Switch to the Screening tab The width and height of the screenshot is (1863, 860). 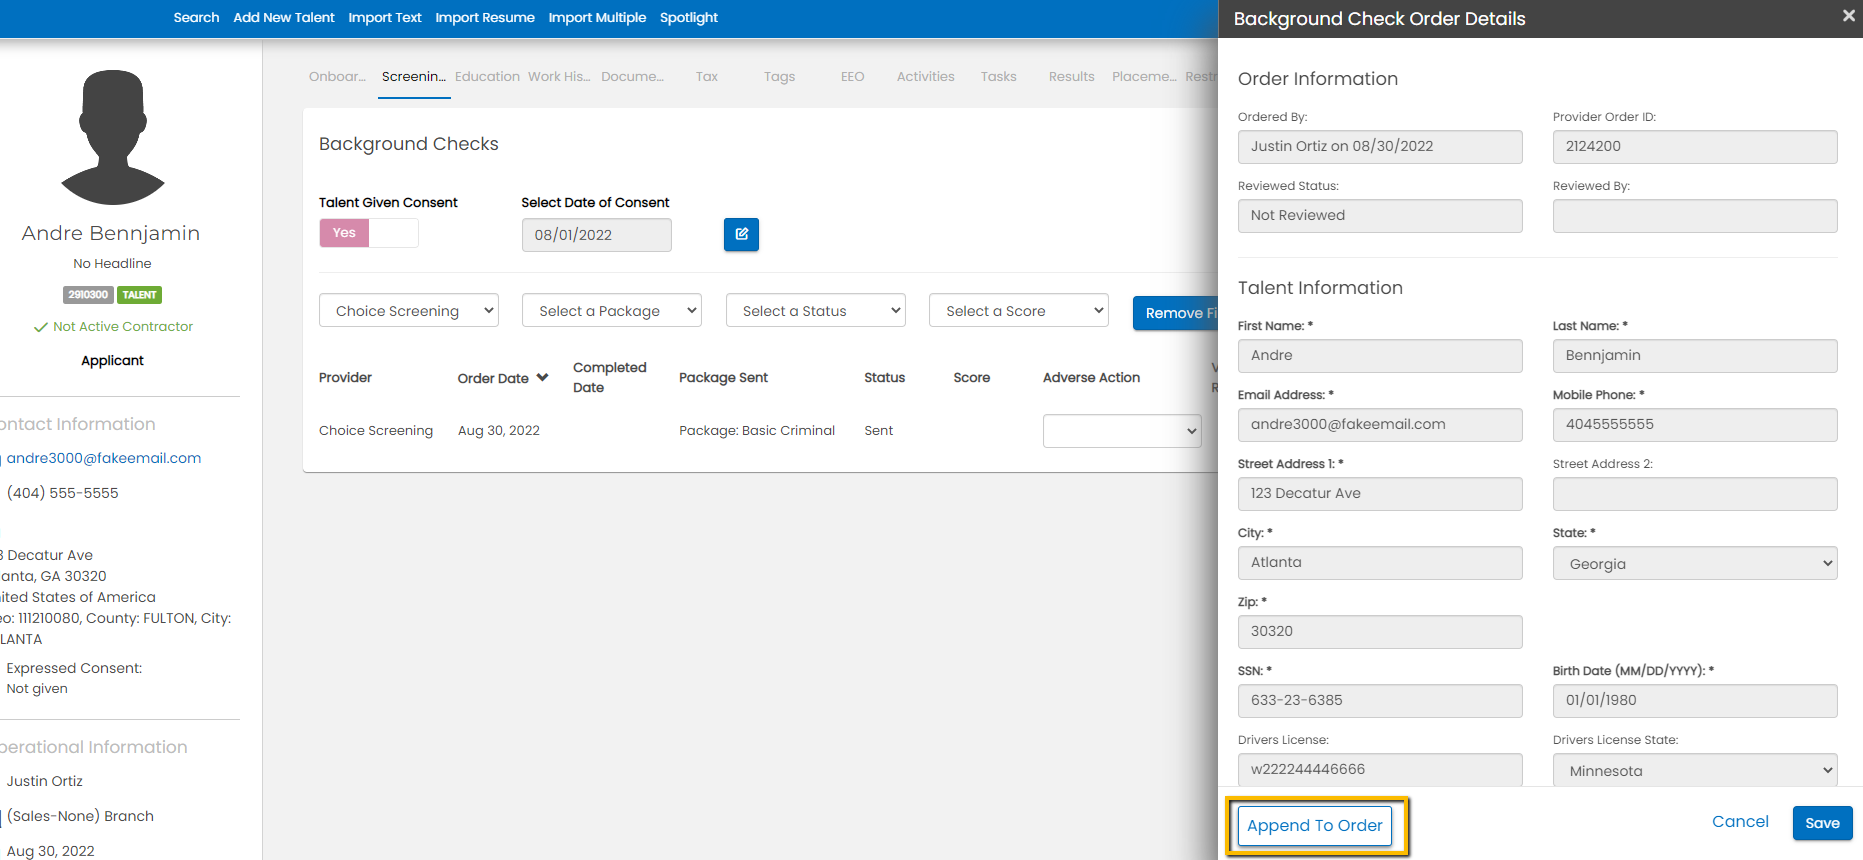(x=414, y=77)
